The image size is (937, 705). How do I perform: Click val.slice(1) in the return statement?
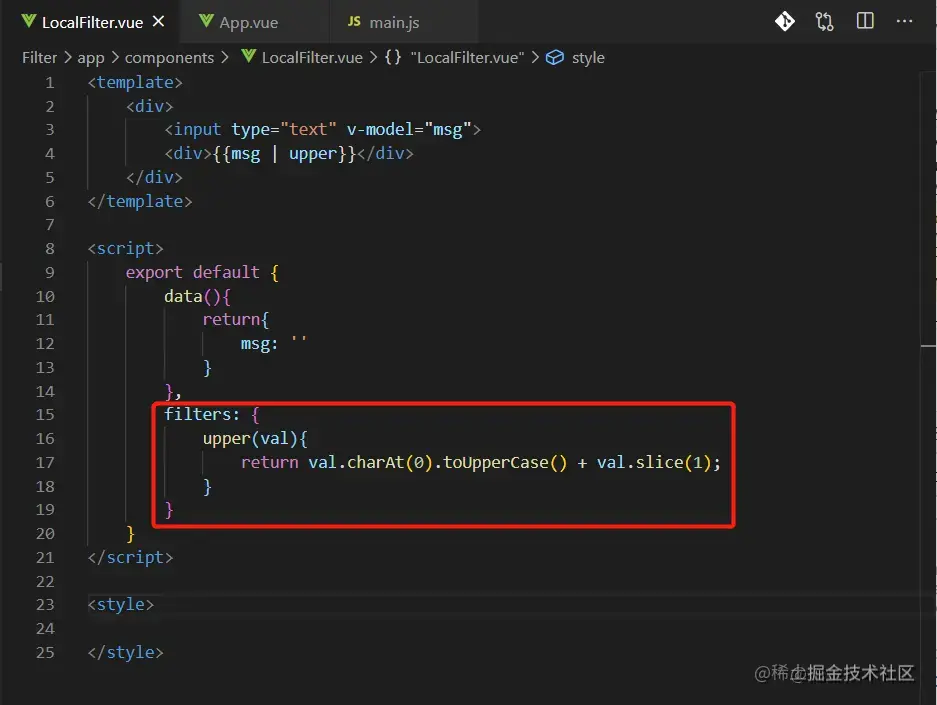(x=654, y=462)
